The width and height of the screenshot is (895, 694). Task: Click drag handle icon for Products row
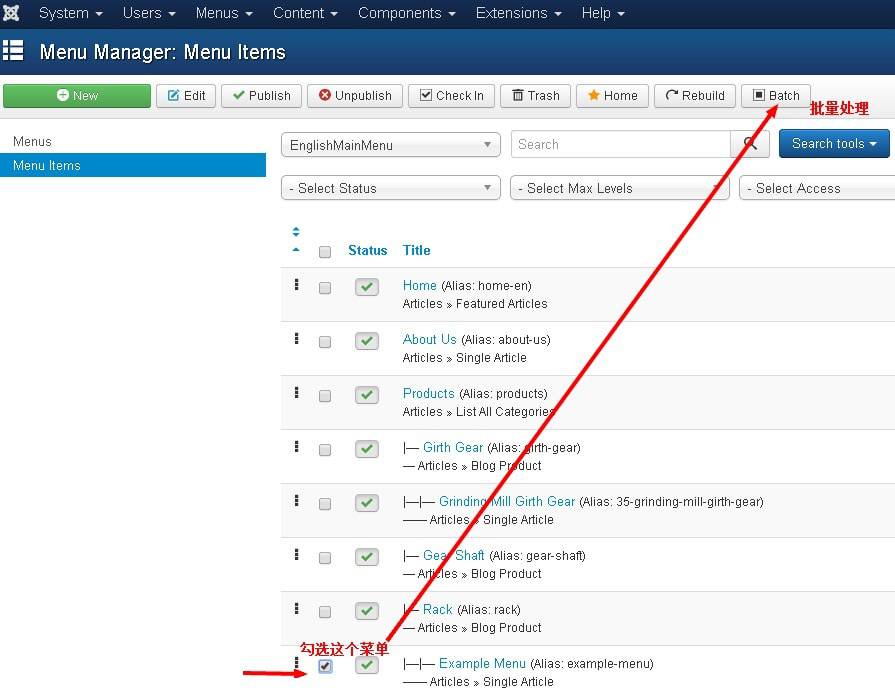tap(296, 393)
